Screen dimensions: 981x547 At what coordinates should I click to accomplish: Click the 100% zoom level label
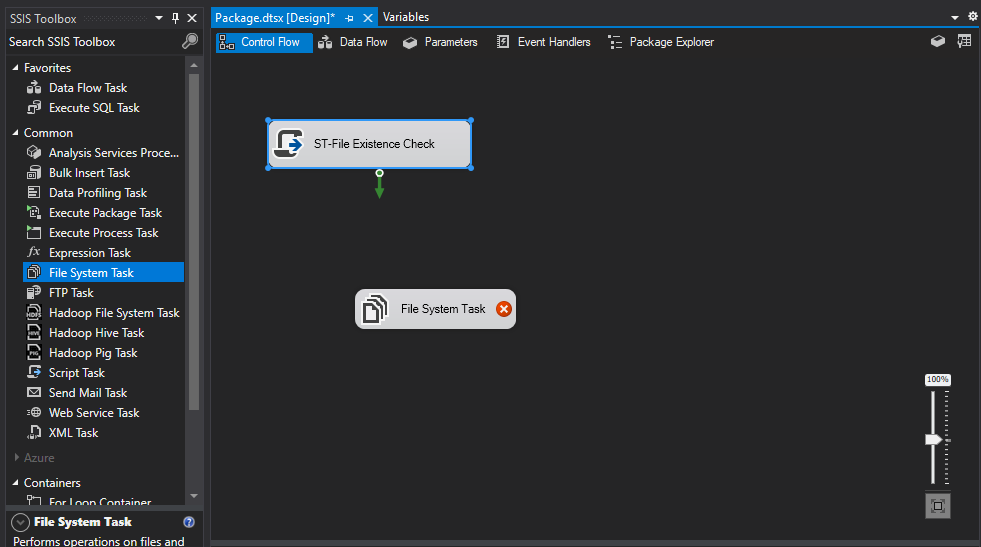(x=937, y=379)
